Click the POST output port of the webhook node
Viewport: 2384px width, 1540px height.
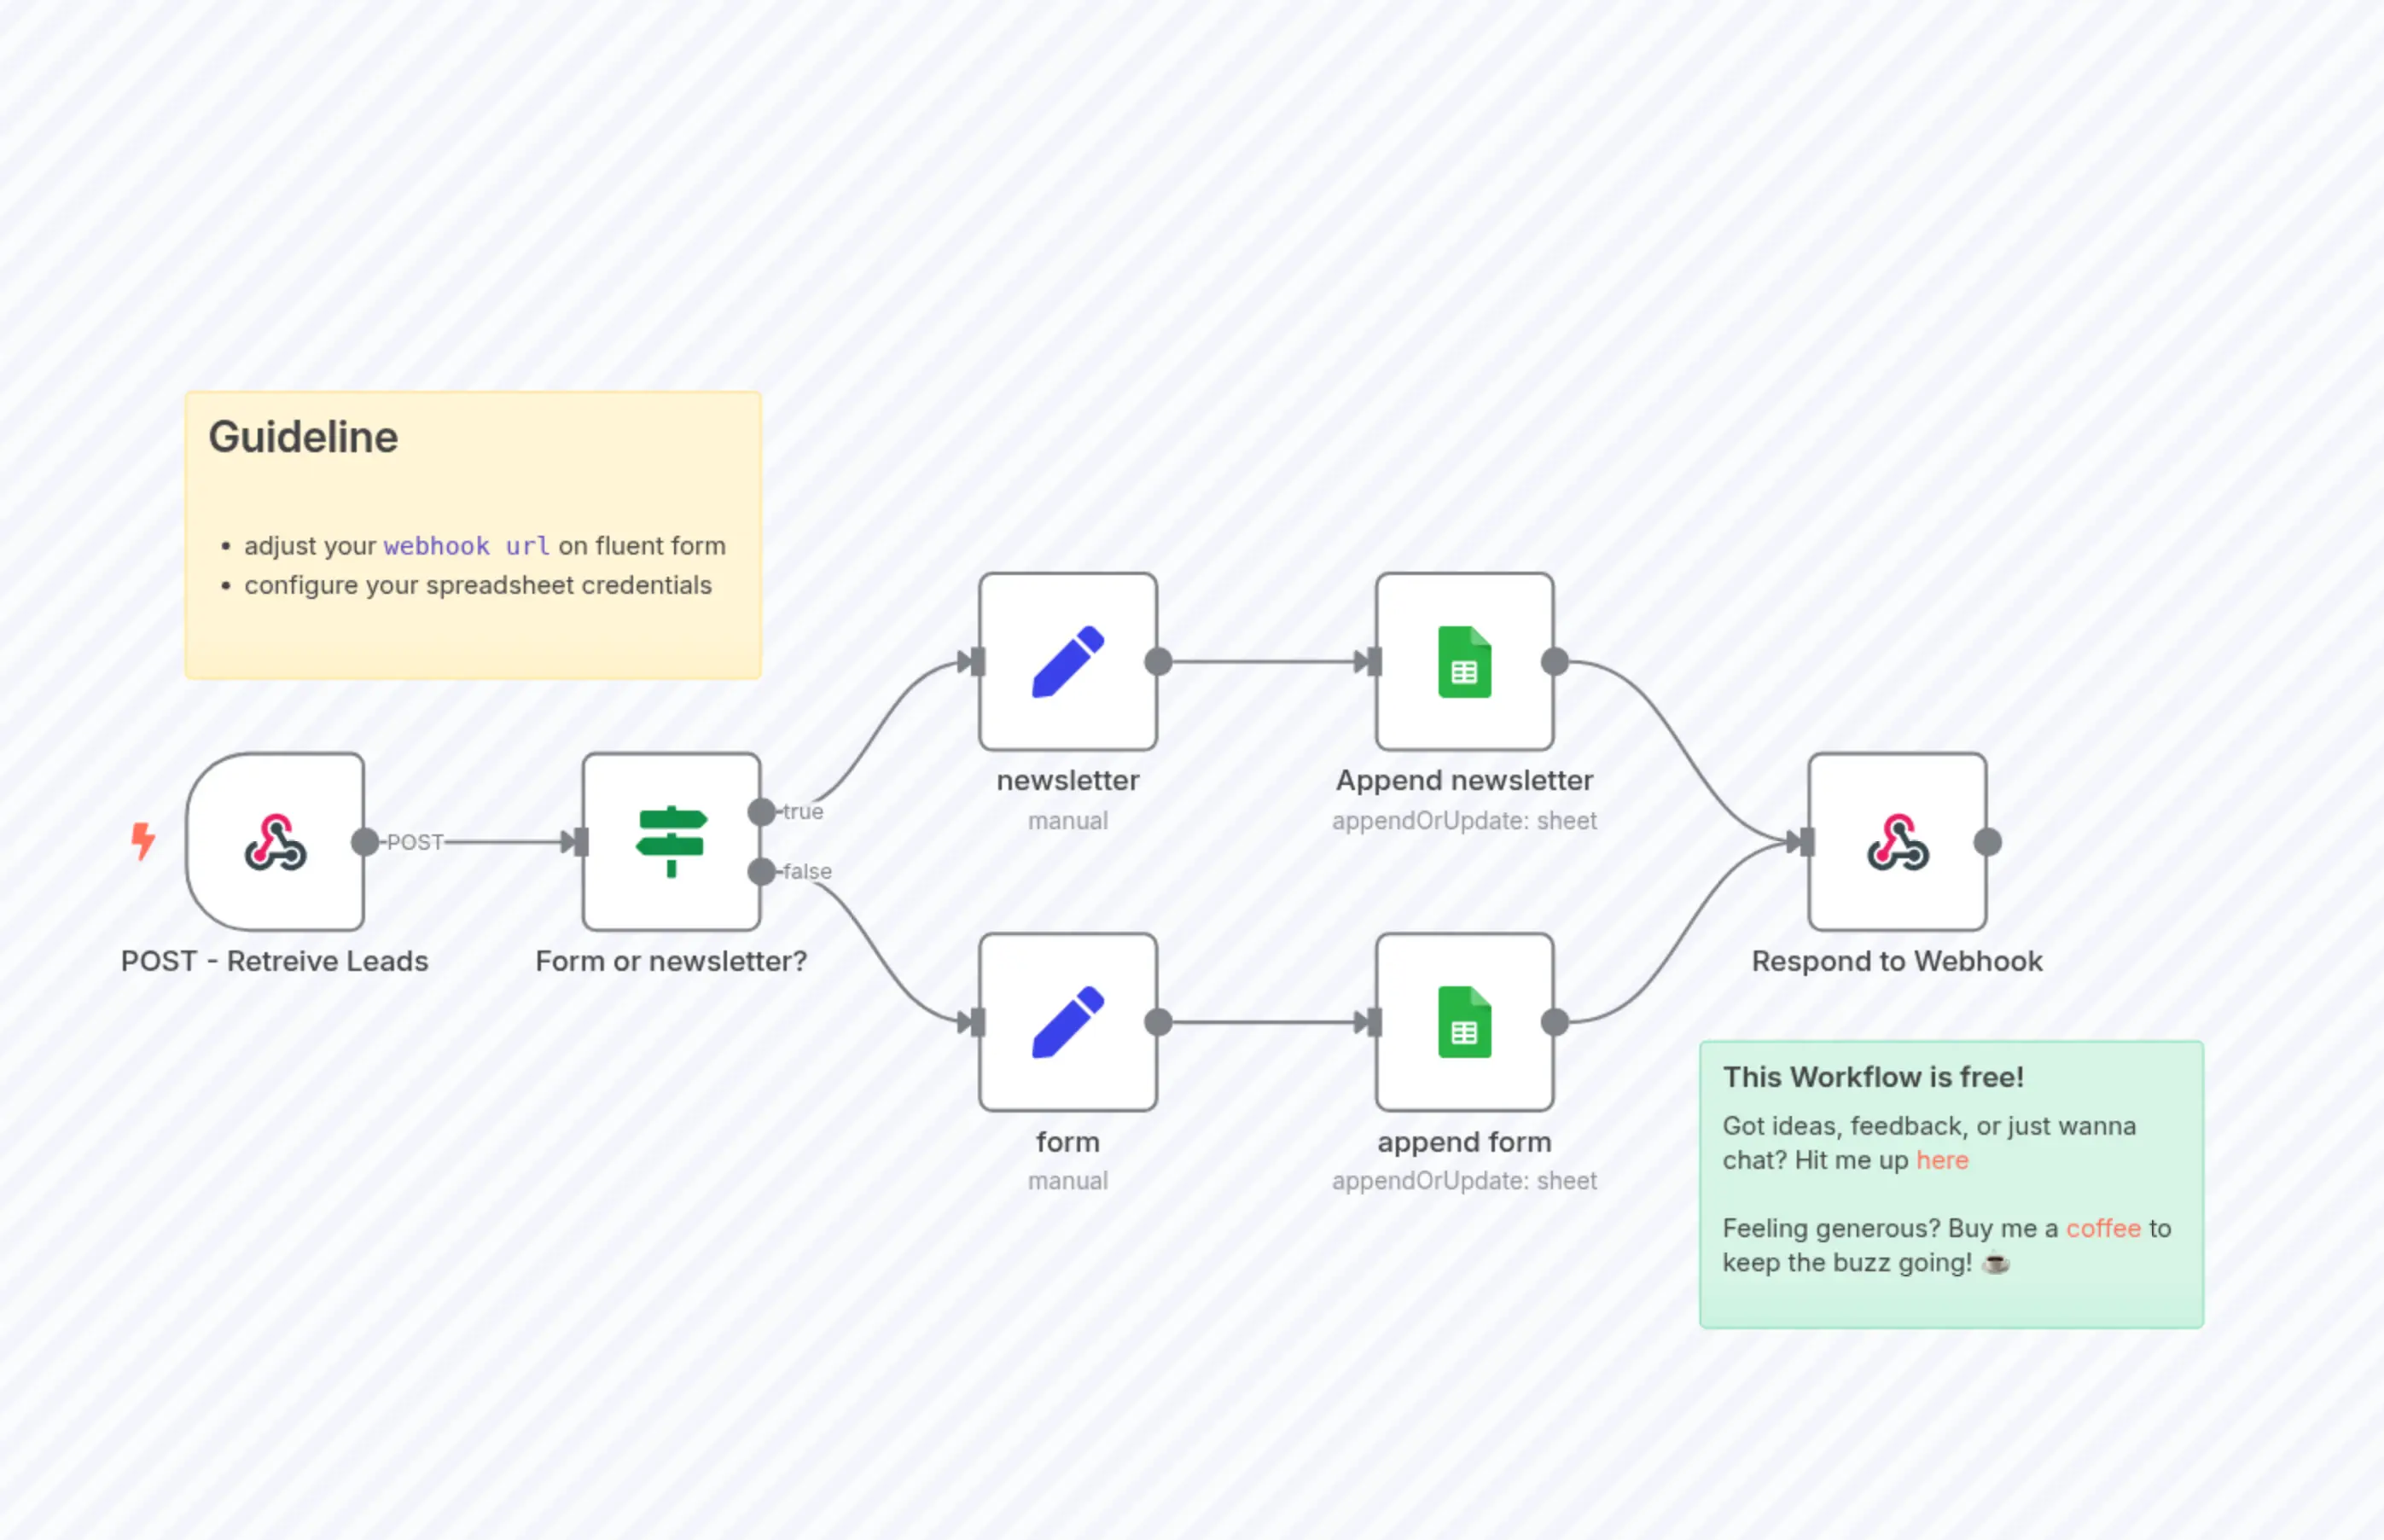pyautogui.click(x=364, y=842)
